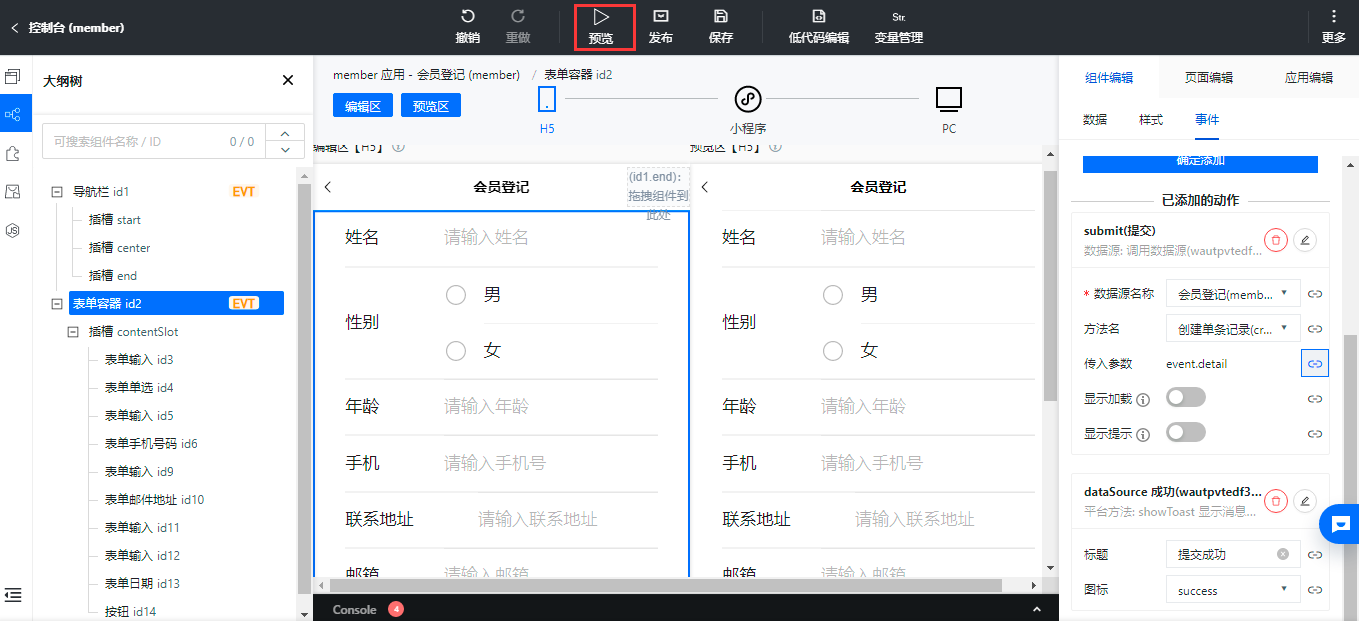Expand the Console panel with the chevron
Image resolution: width=1359 pixels, height=621 pixels.
(x=1035, y=609)
